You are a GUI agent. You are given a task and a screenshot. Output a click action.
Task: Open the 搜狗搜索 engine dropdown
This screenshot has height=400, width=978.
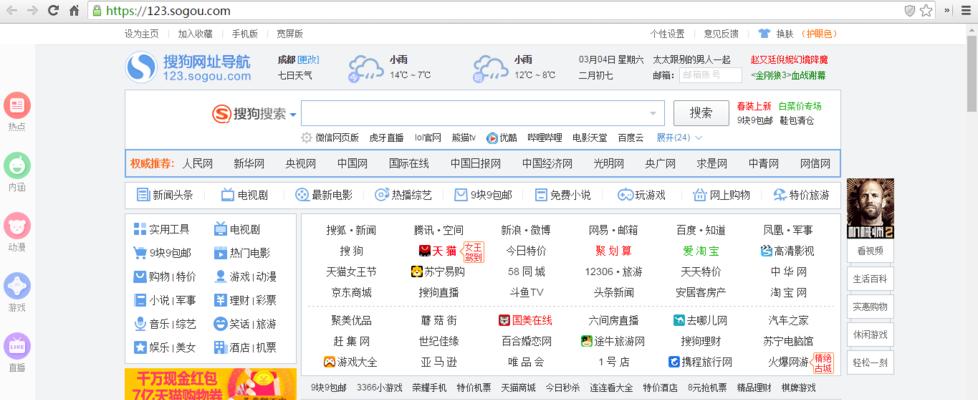click(293, 115)
